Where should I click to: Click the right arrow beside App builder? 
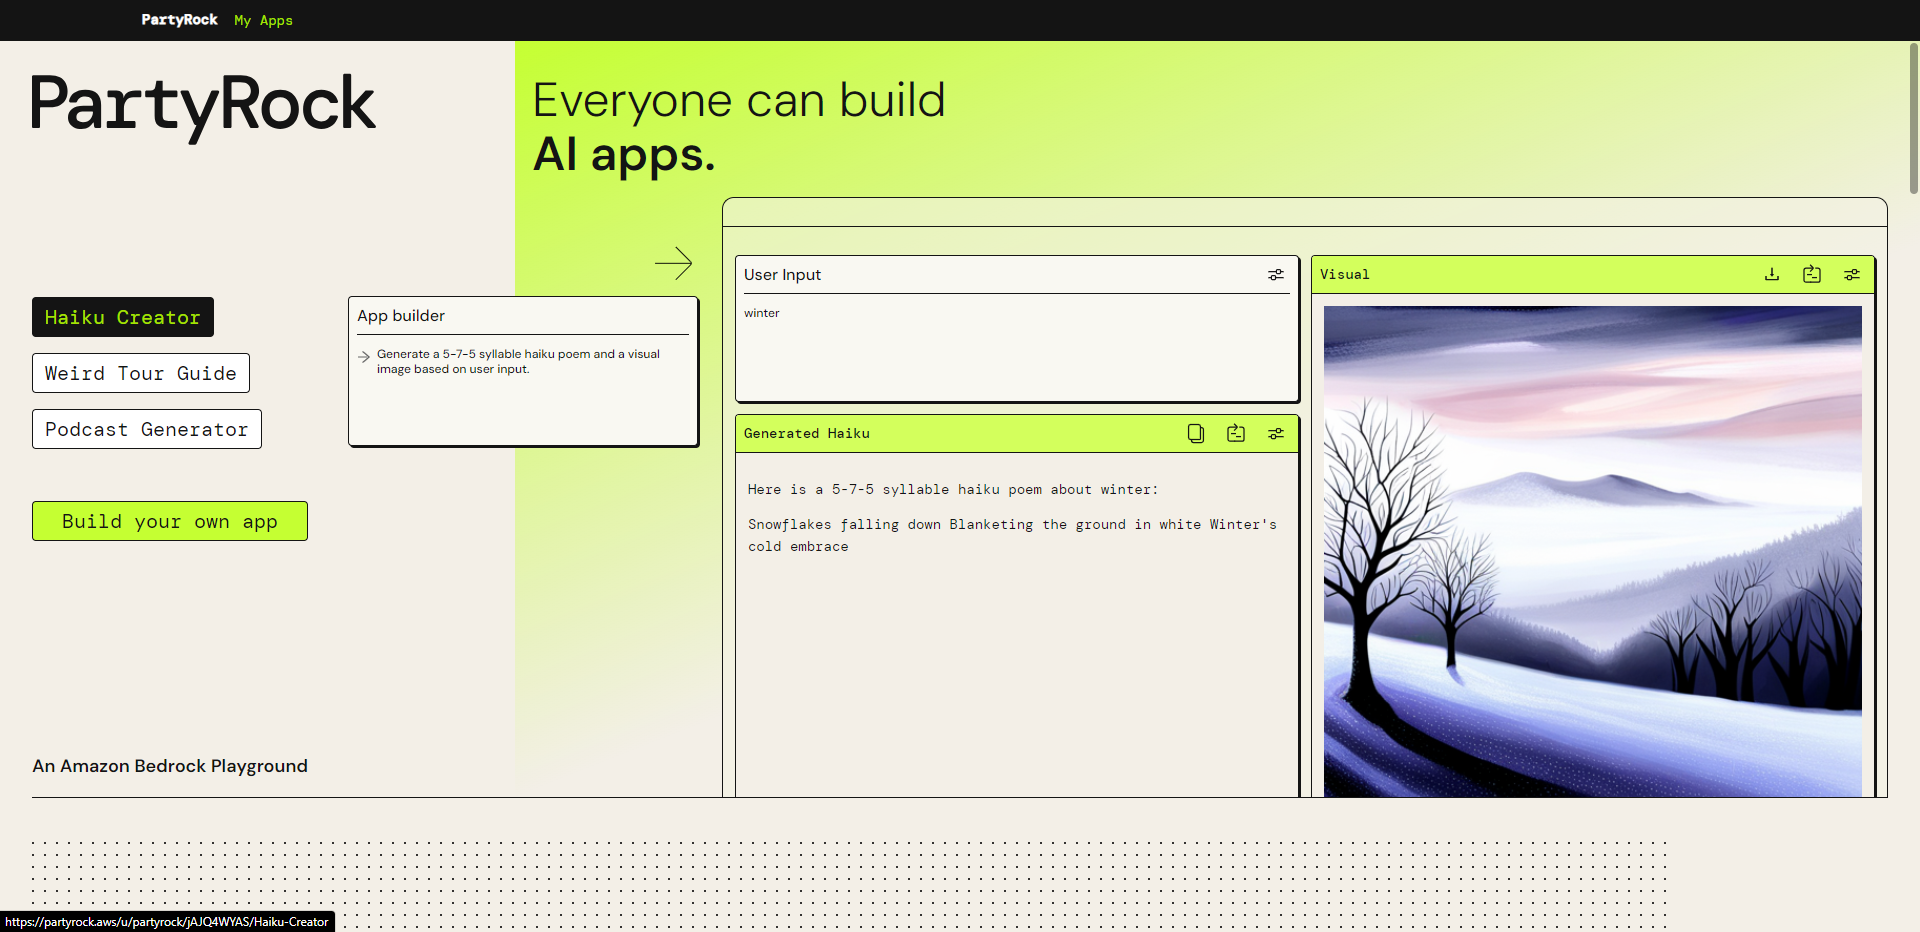(673, 263)
